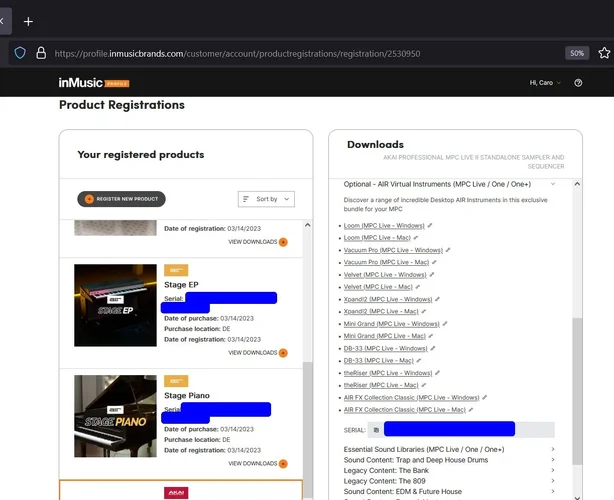The width and height of the screenshot is (614, 500).
Task: Click the Stage EP product thumbnail
Action: [x=116, y=305]
